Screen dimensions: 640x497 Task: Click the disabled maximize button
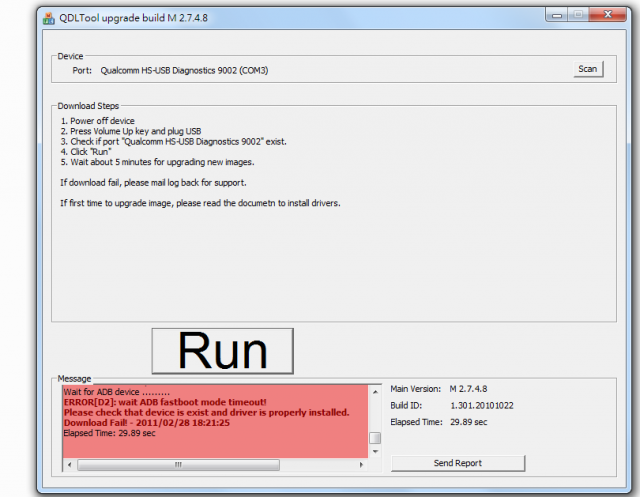(578, 15)
